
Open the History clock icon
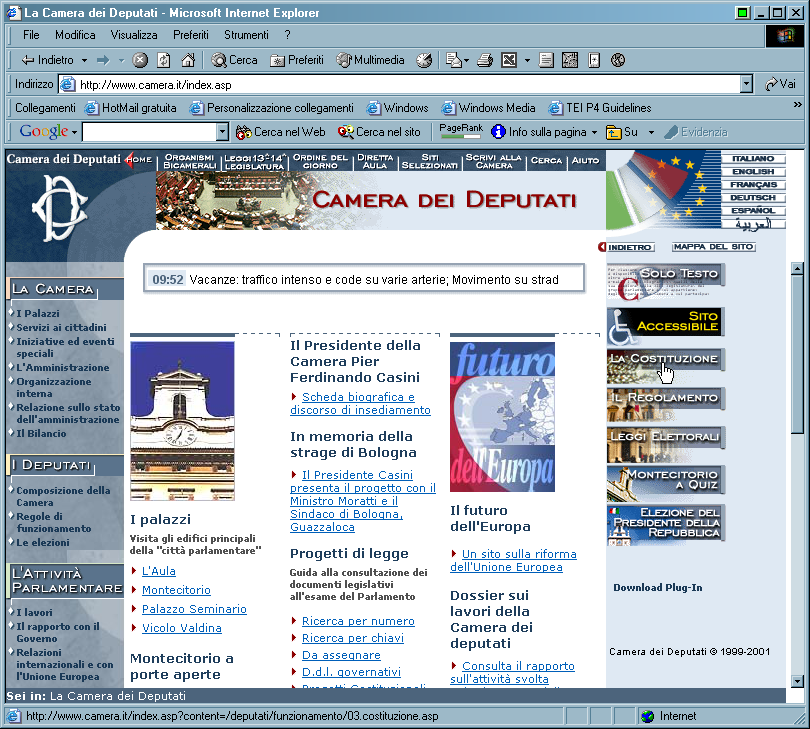click(424, 60)
